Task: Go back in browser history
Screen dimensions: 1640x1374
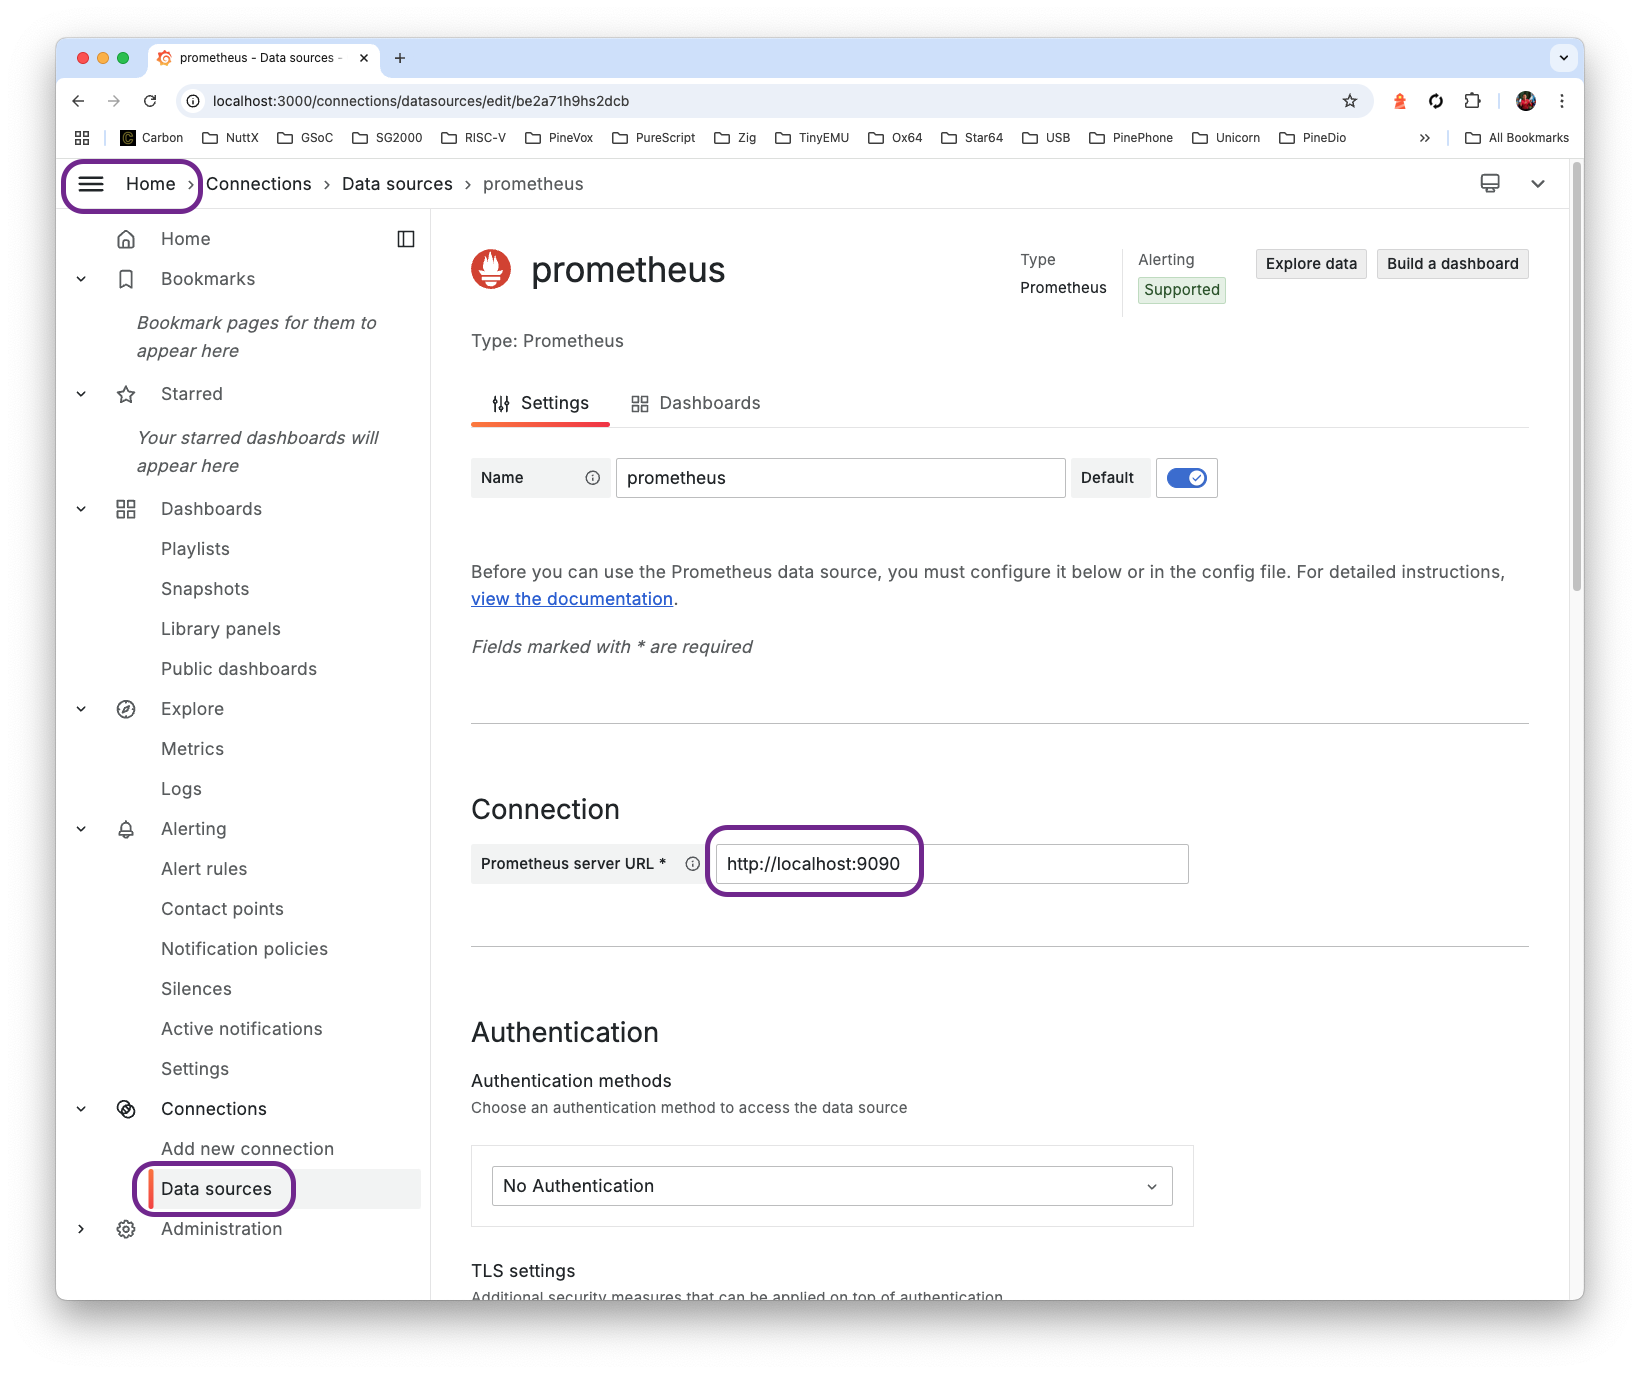Action: (78, 101)
